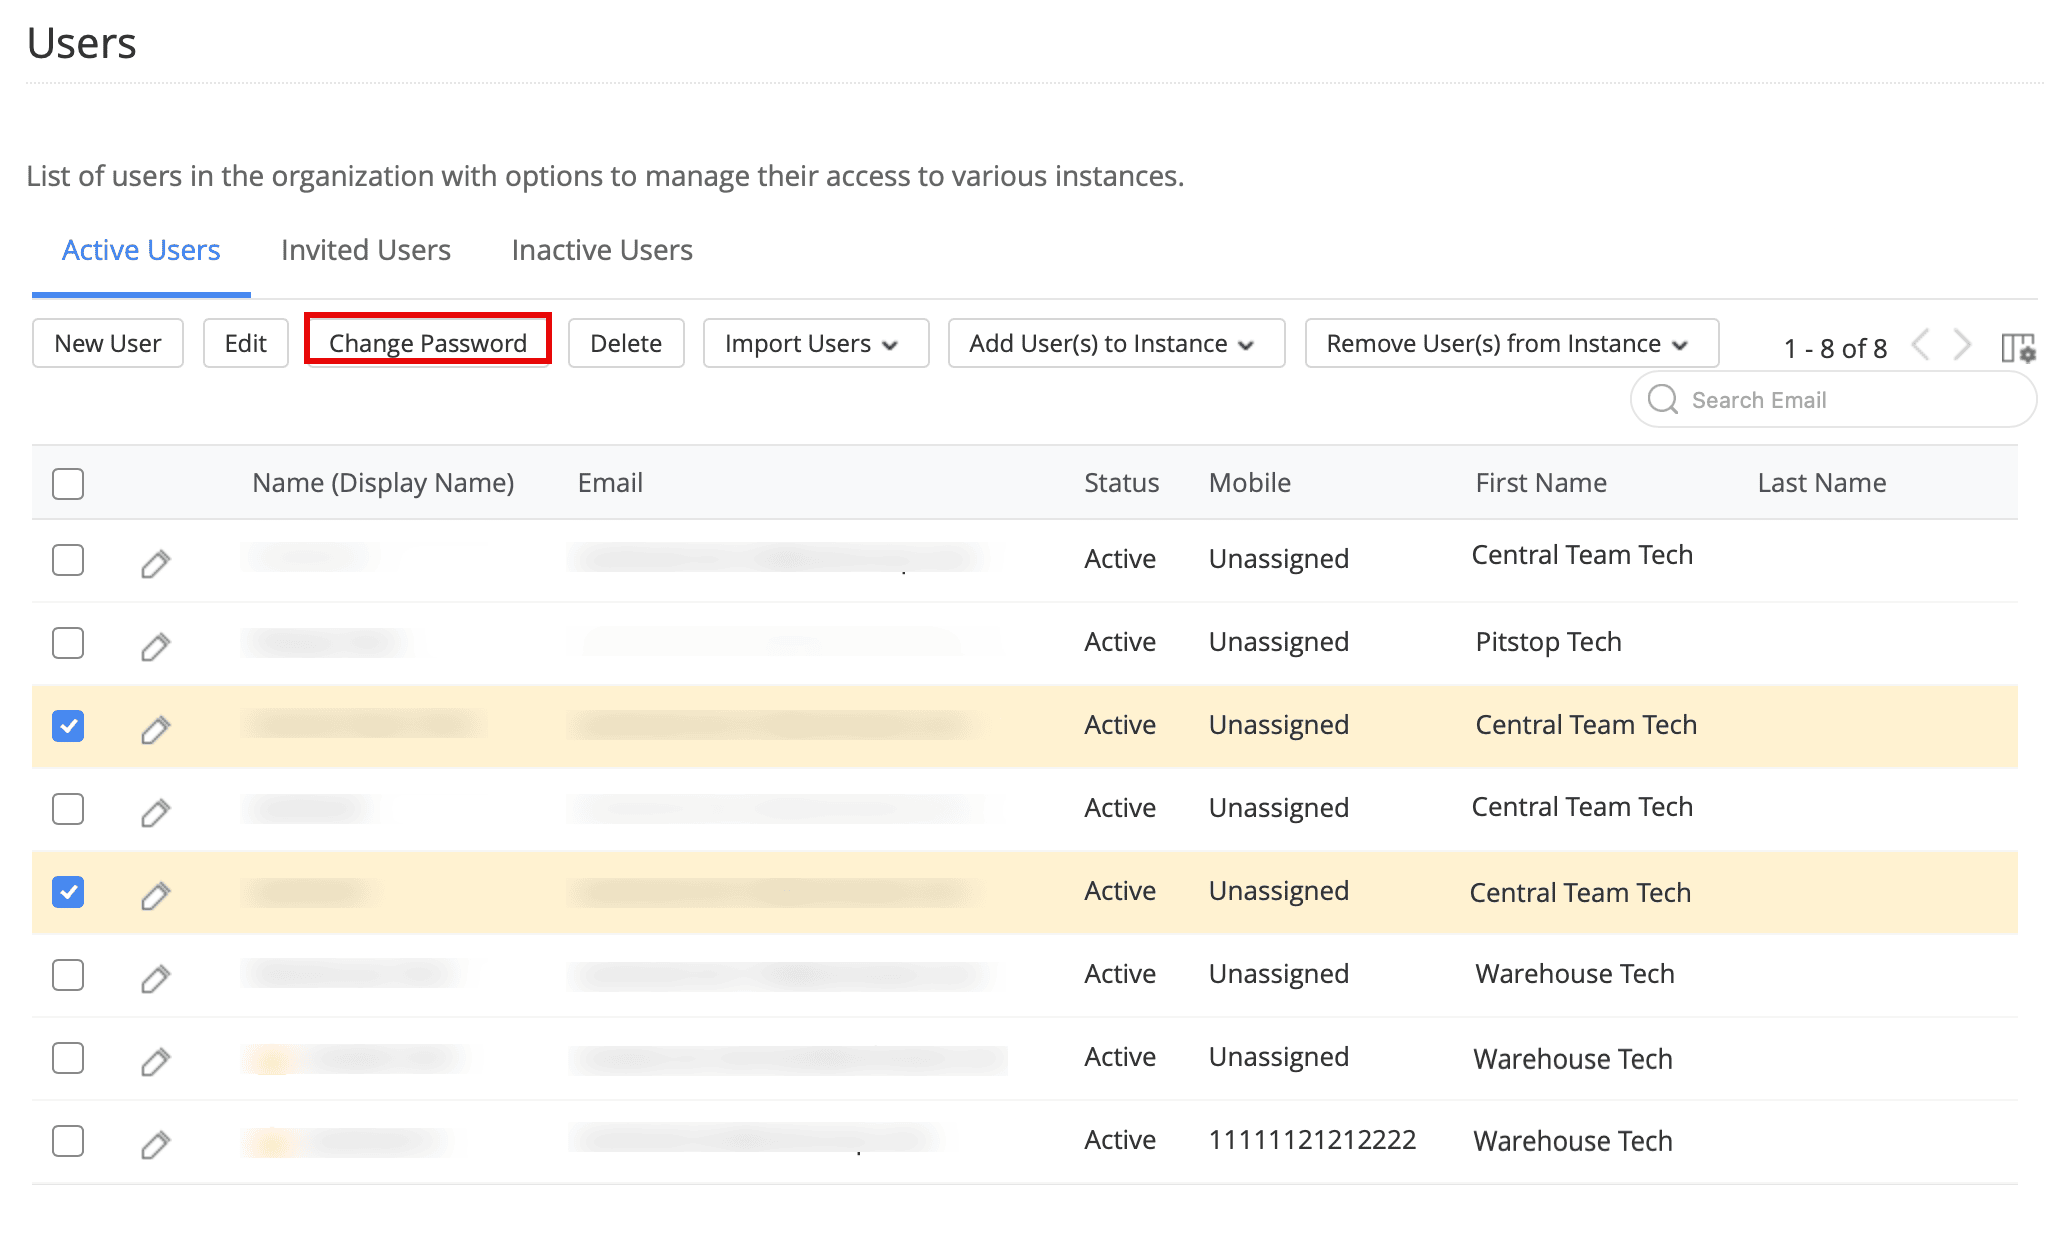Uncheck the first selected Central Team Tech row
Image resolution: width=2064 pixels, height=1260 pixels.
[68, 726]
